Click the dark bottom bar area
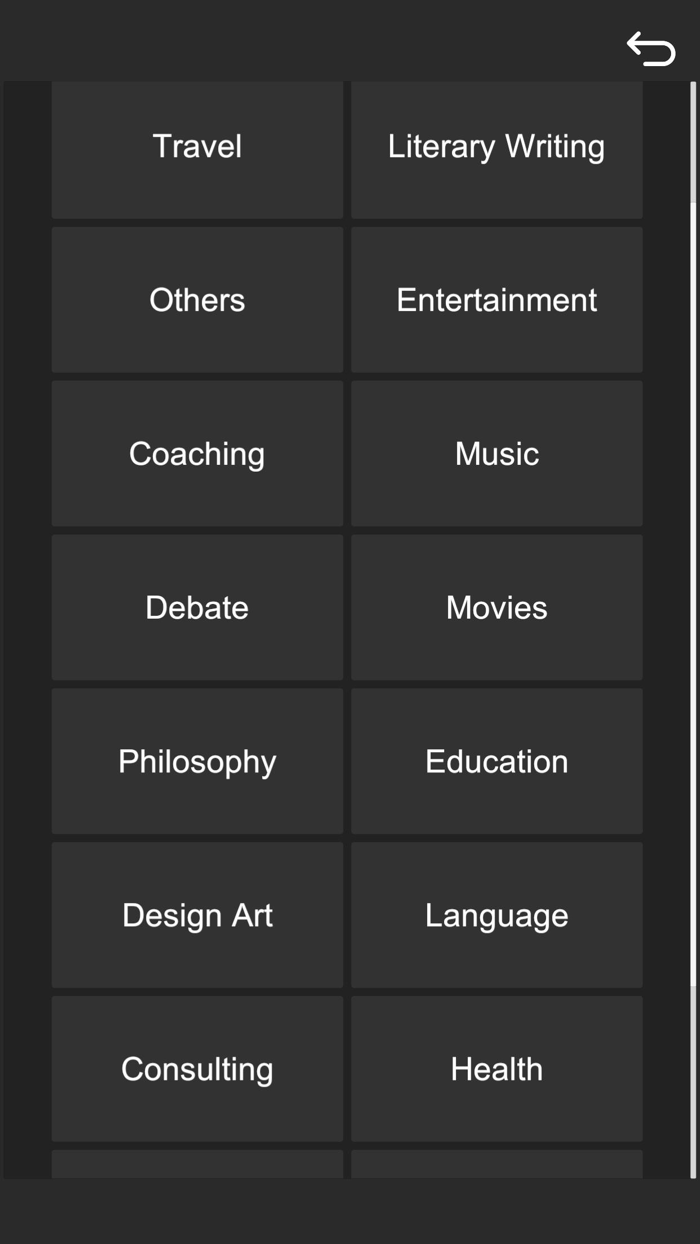Image resolution: width=700 pixels, height=1244 pixels. tap(350, 1211)
